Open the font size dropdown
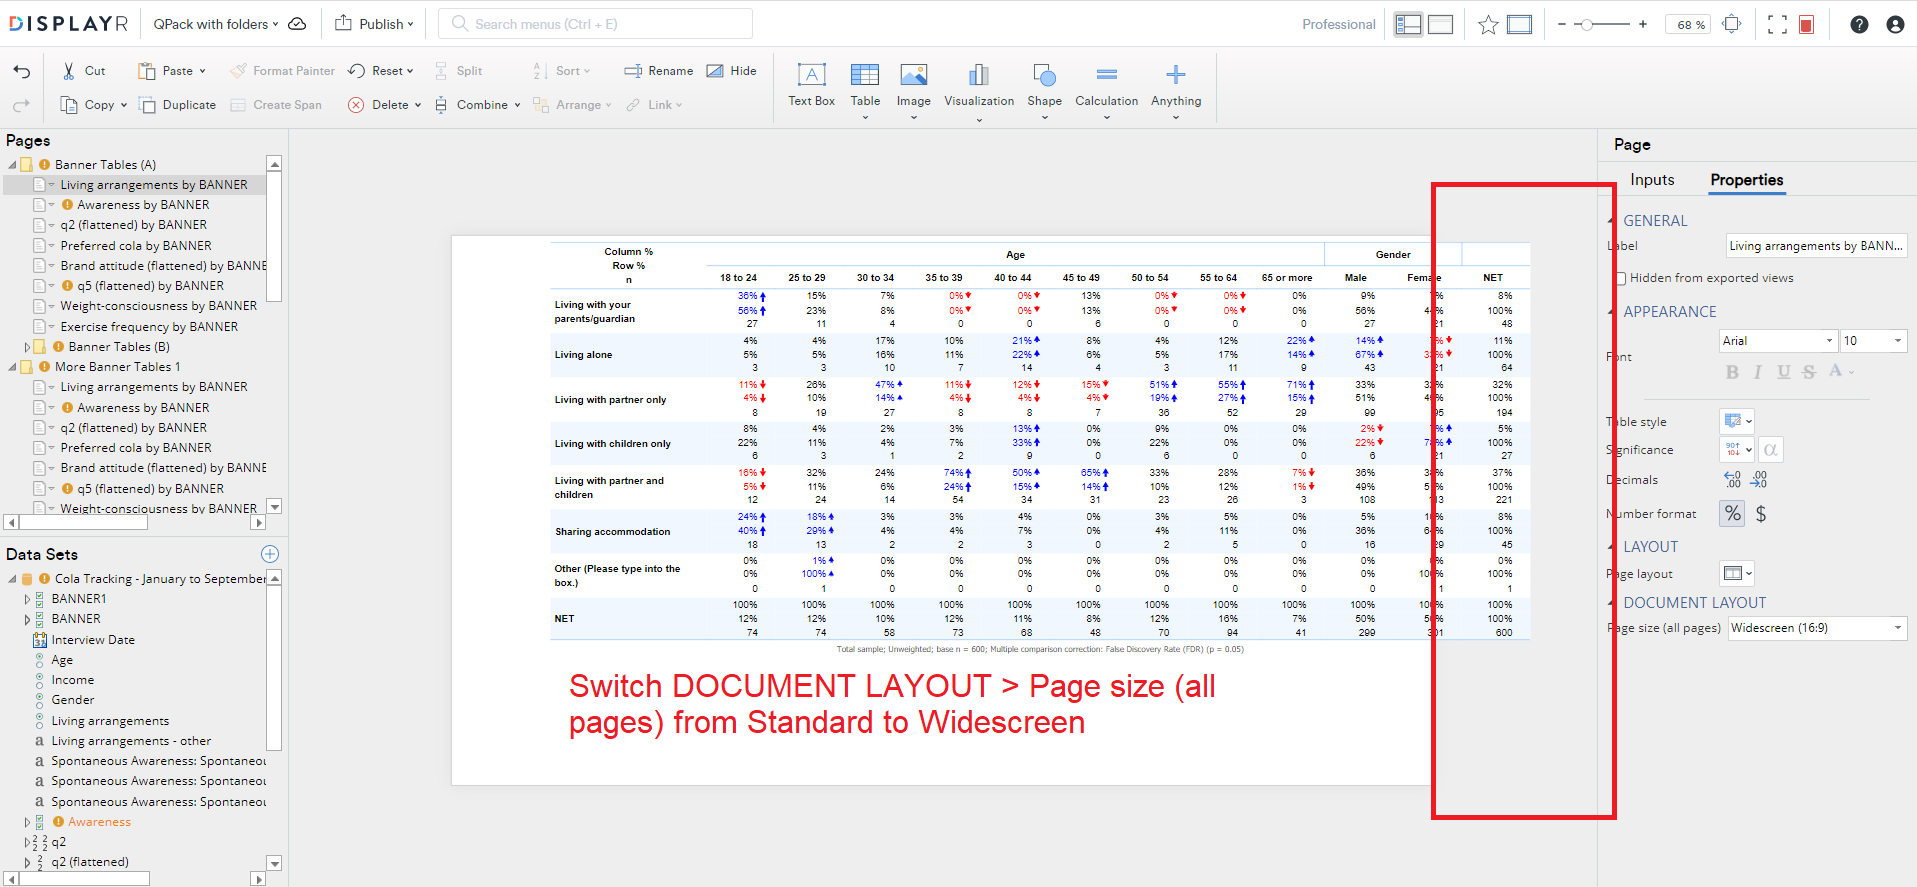This screenshot has width=1917, height=887. [x=1874, y=341]
